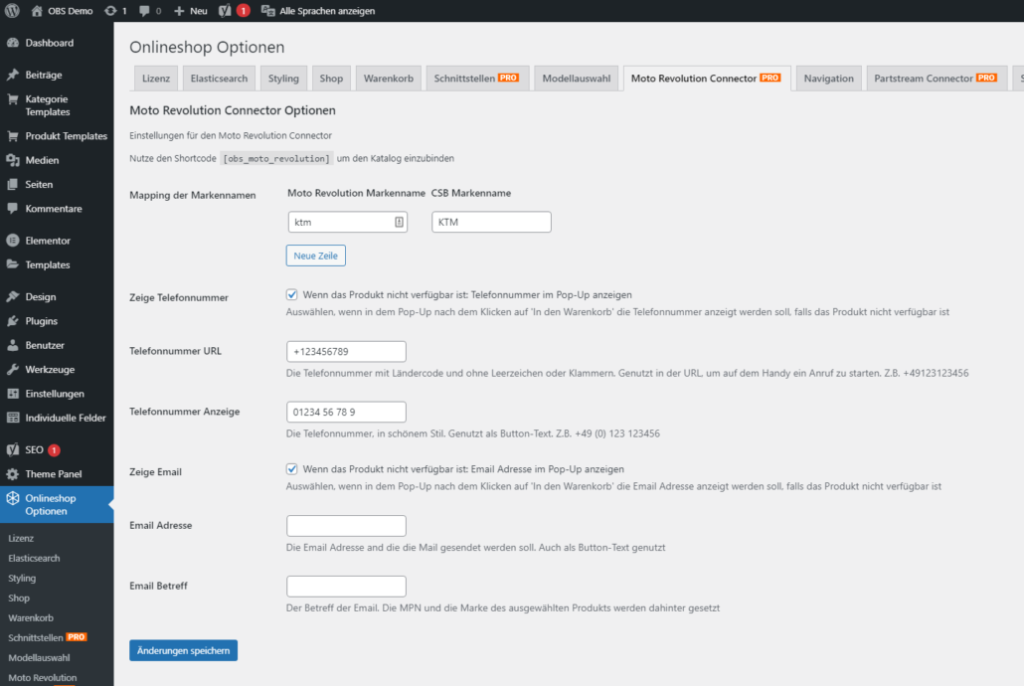Screen dimensions: 1024x686
Task: Click the Email Adresse input field
Action: [x=346, y=525]
